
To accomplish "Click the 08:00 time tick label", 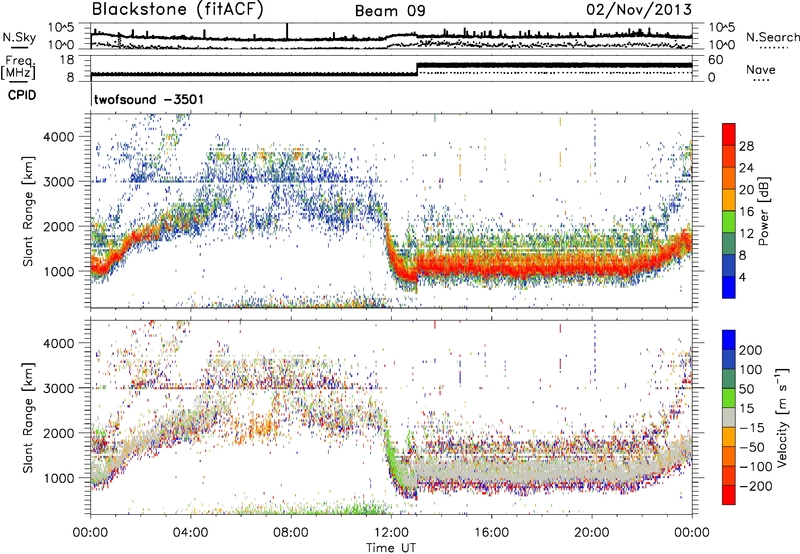I will pos(291,533).
